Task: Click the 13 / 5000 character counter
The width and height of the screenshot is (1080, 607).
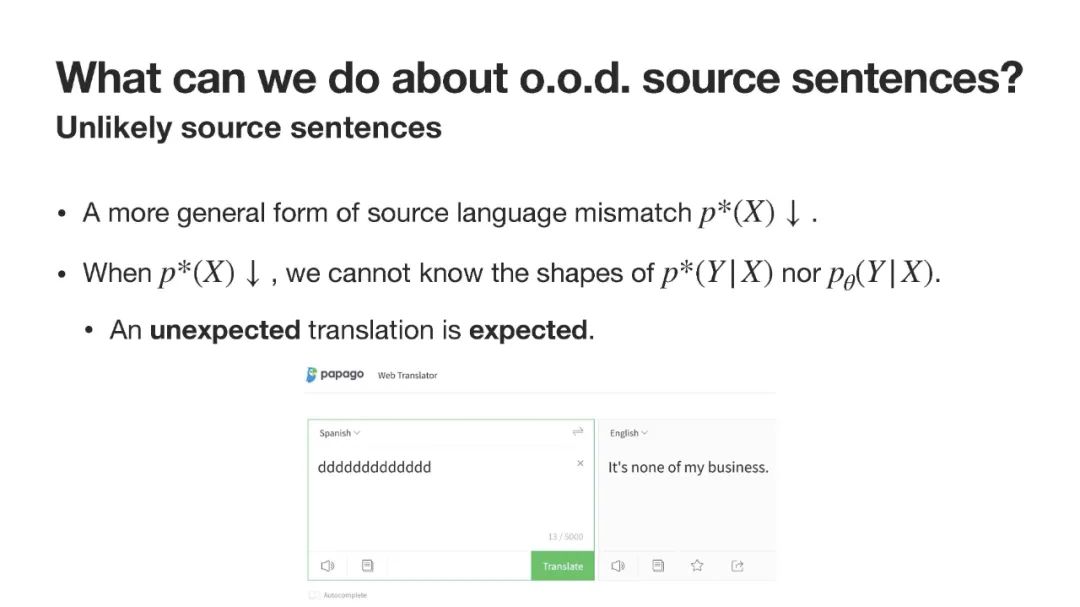Action: [565, 537]
